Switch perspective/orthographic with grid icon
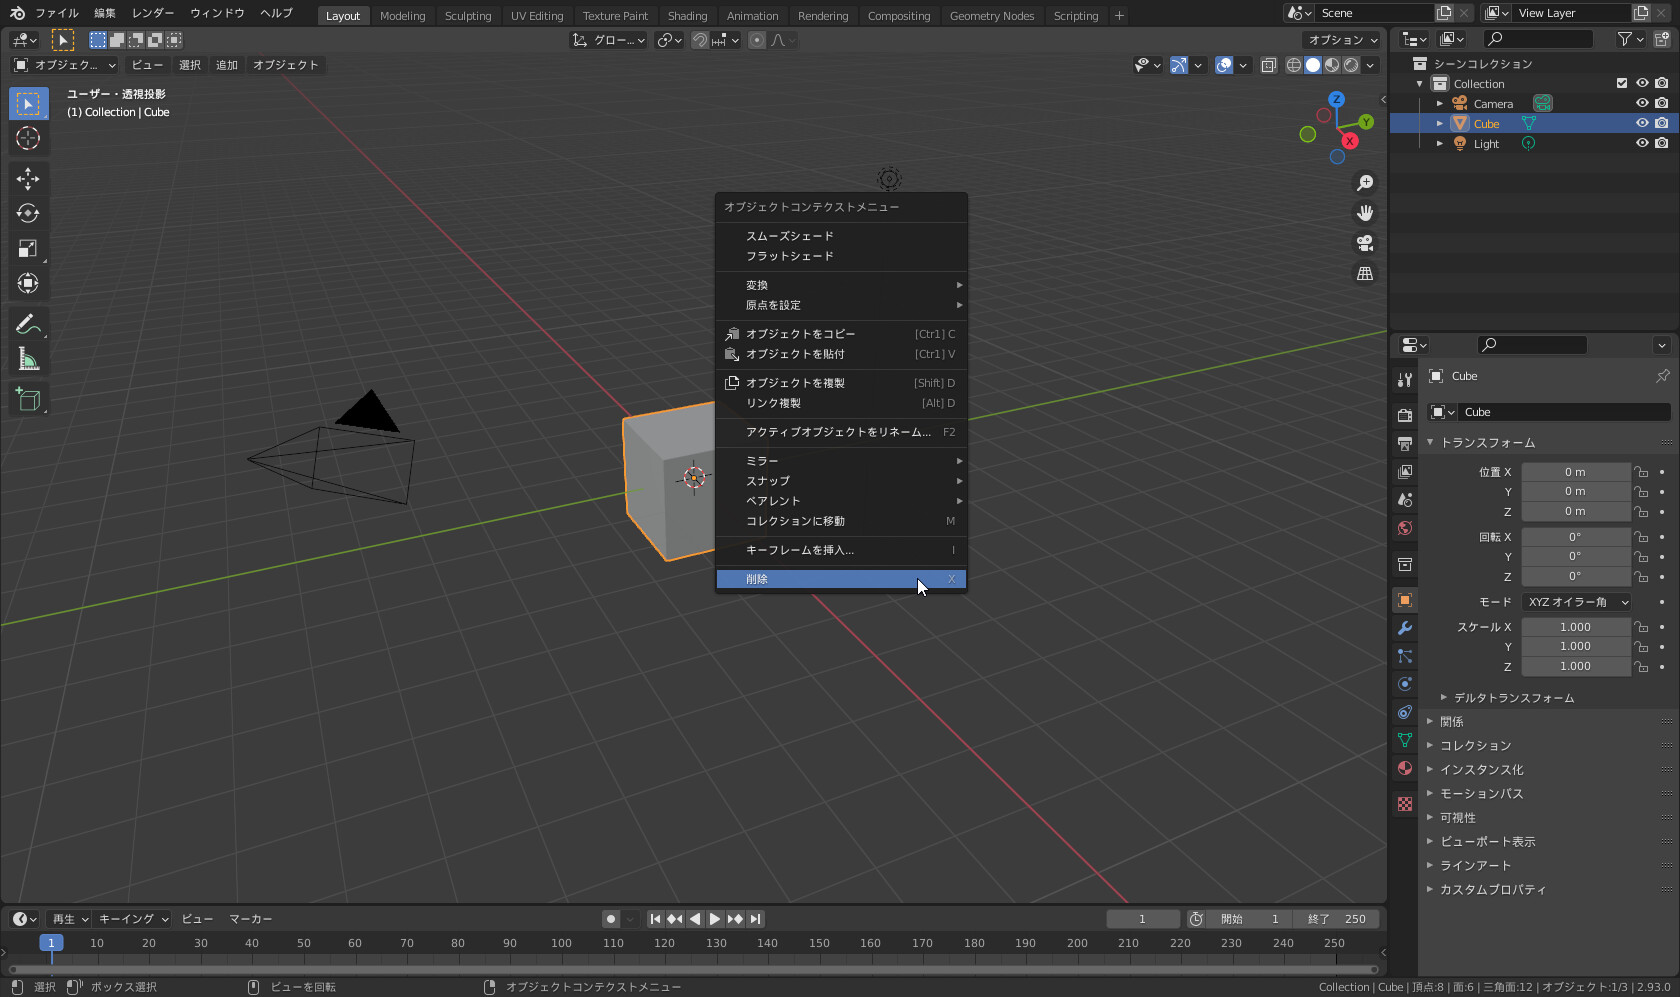The image size is (1680, 997). point(1365,273)
